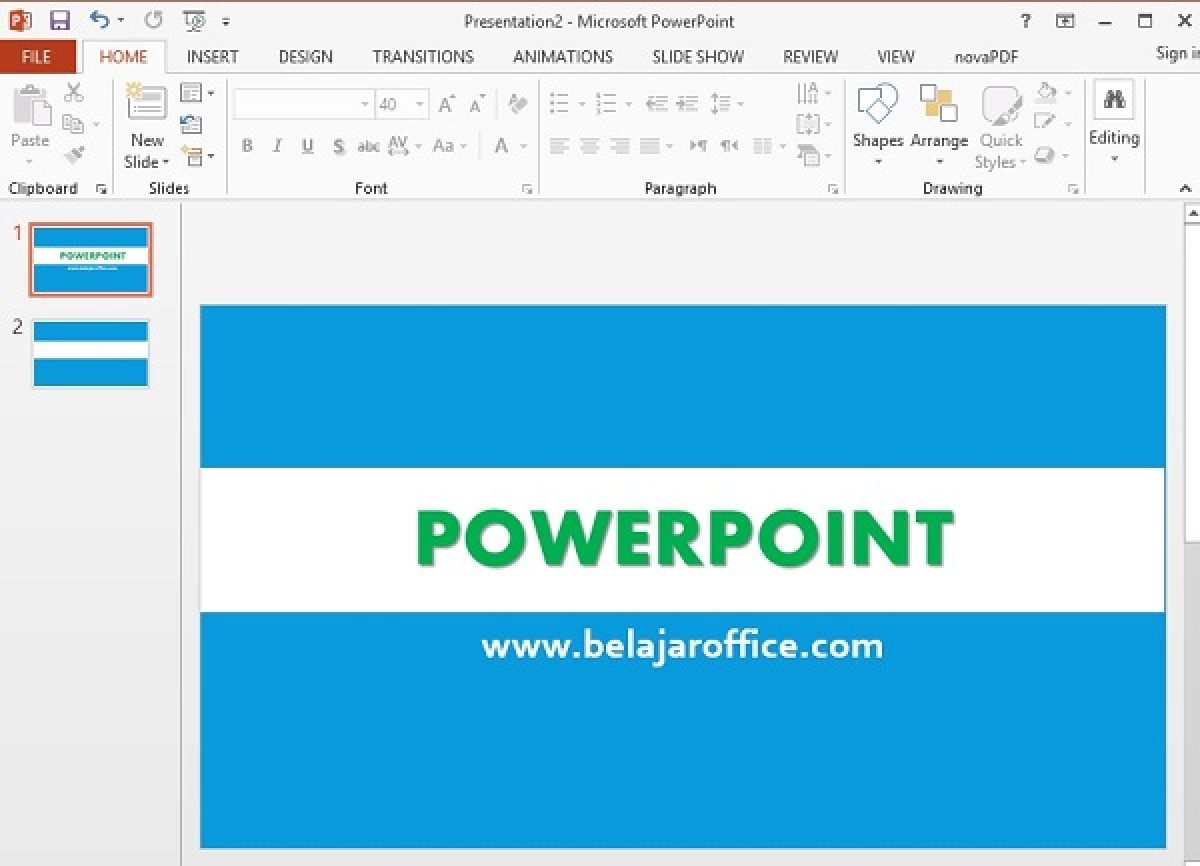Decrease font size
The image size is (1200, 866).
pos(477,104)
